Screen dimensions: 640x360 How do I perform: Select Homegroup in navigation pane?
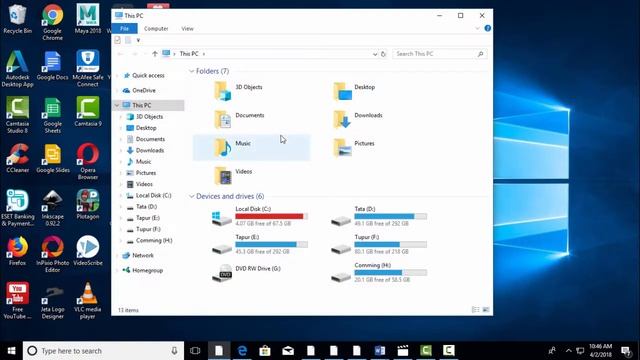tap(147, 270)
